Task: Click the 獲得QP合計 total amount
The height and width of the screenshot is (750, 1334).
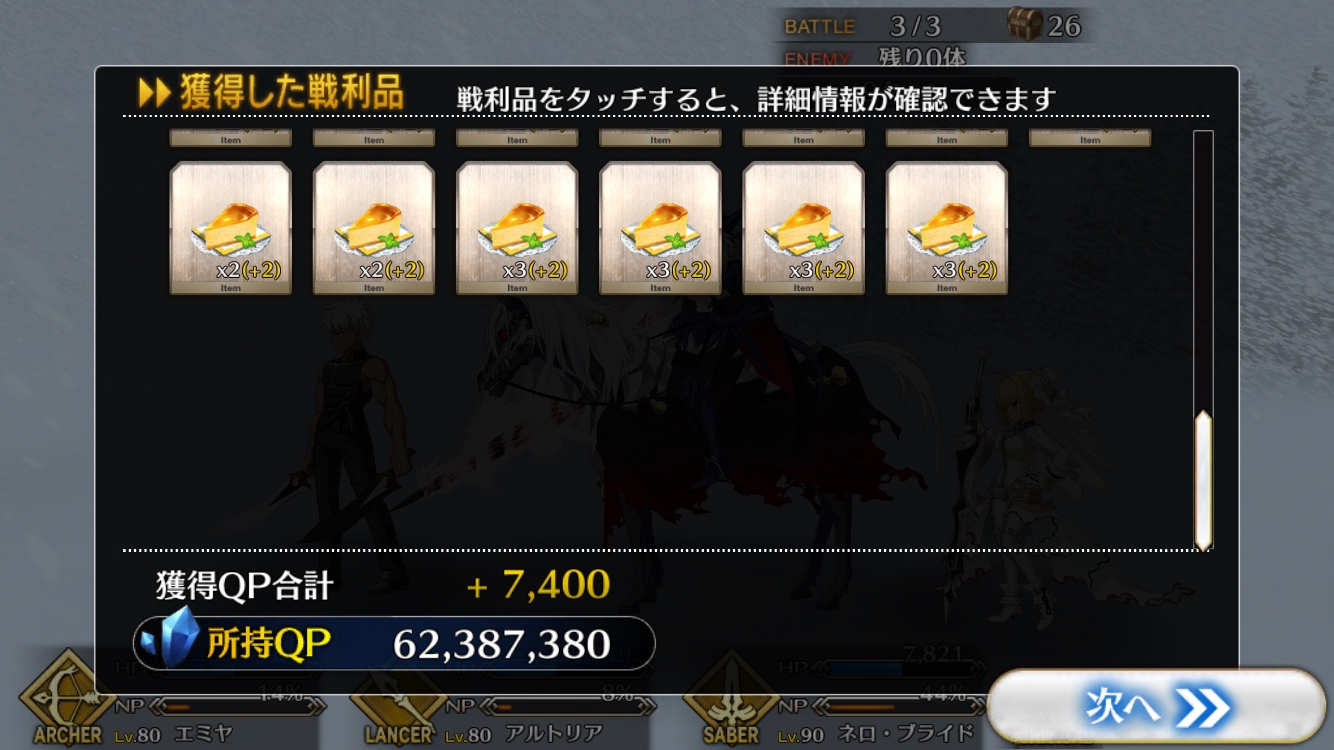Action: tap(538, 585)
